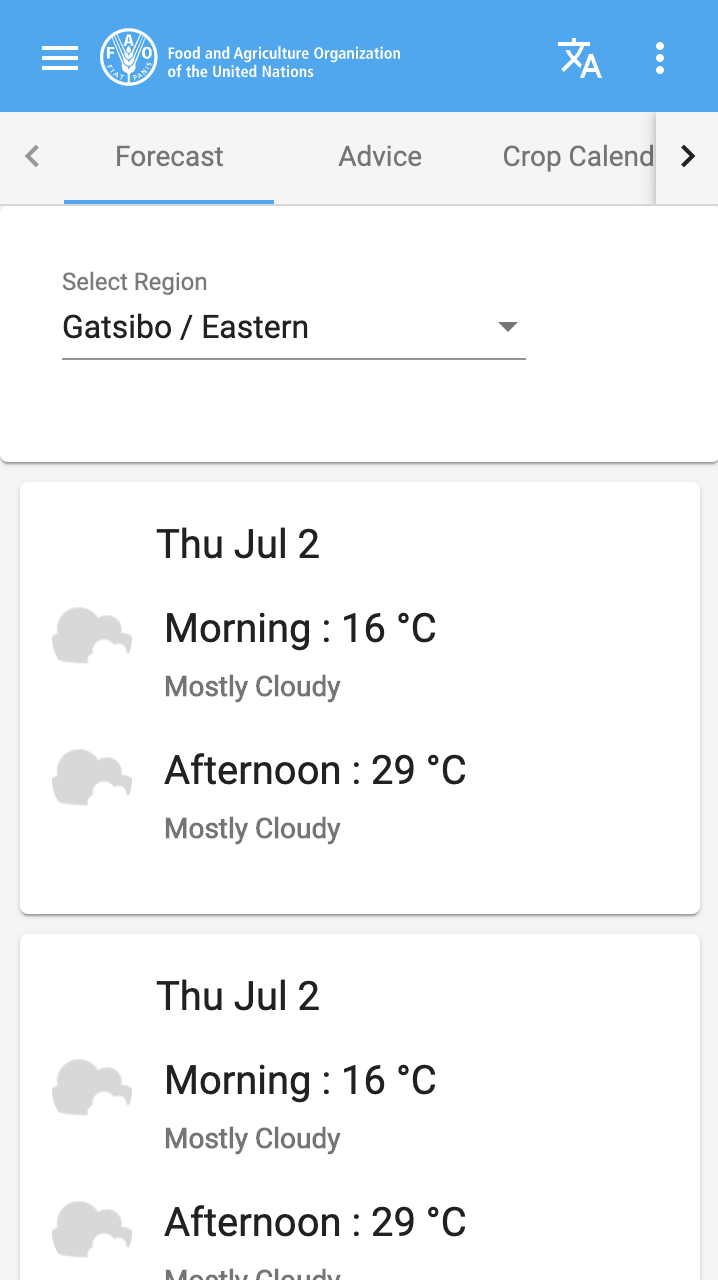Click the first card's Morning cloud icon

click(x=91, y=636)
